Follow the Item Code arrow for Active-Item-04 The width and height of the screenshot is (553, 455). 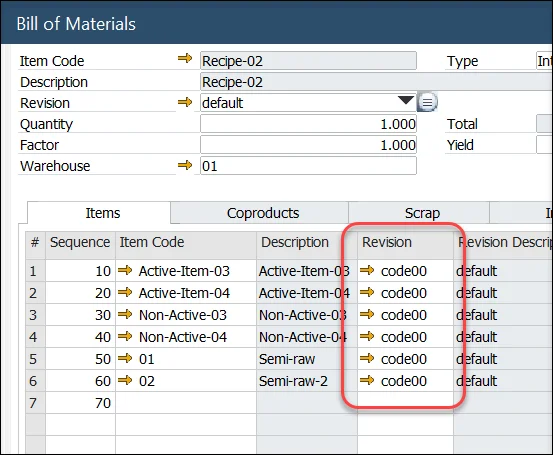pos(125,292)
